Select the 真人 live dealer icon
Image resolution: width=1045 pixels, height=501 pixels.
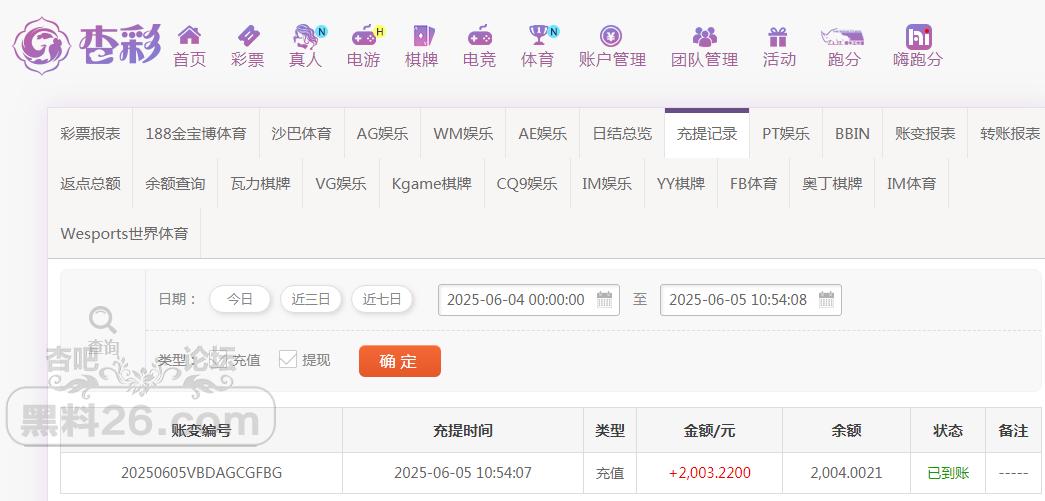click(306, 36)
